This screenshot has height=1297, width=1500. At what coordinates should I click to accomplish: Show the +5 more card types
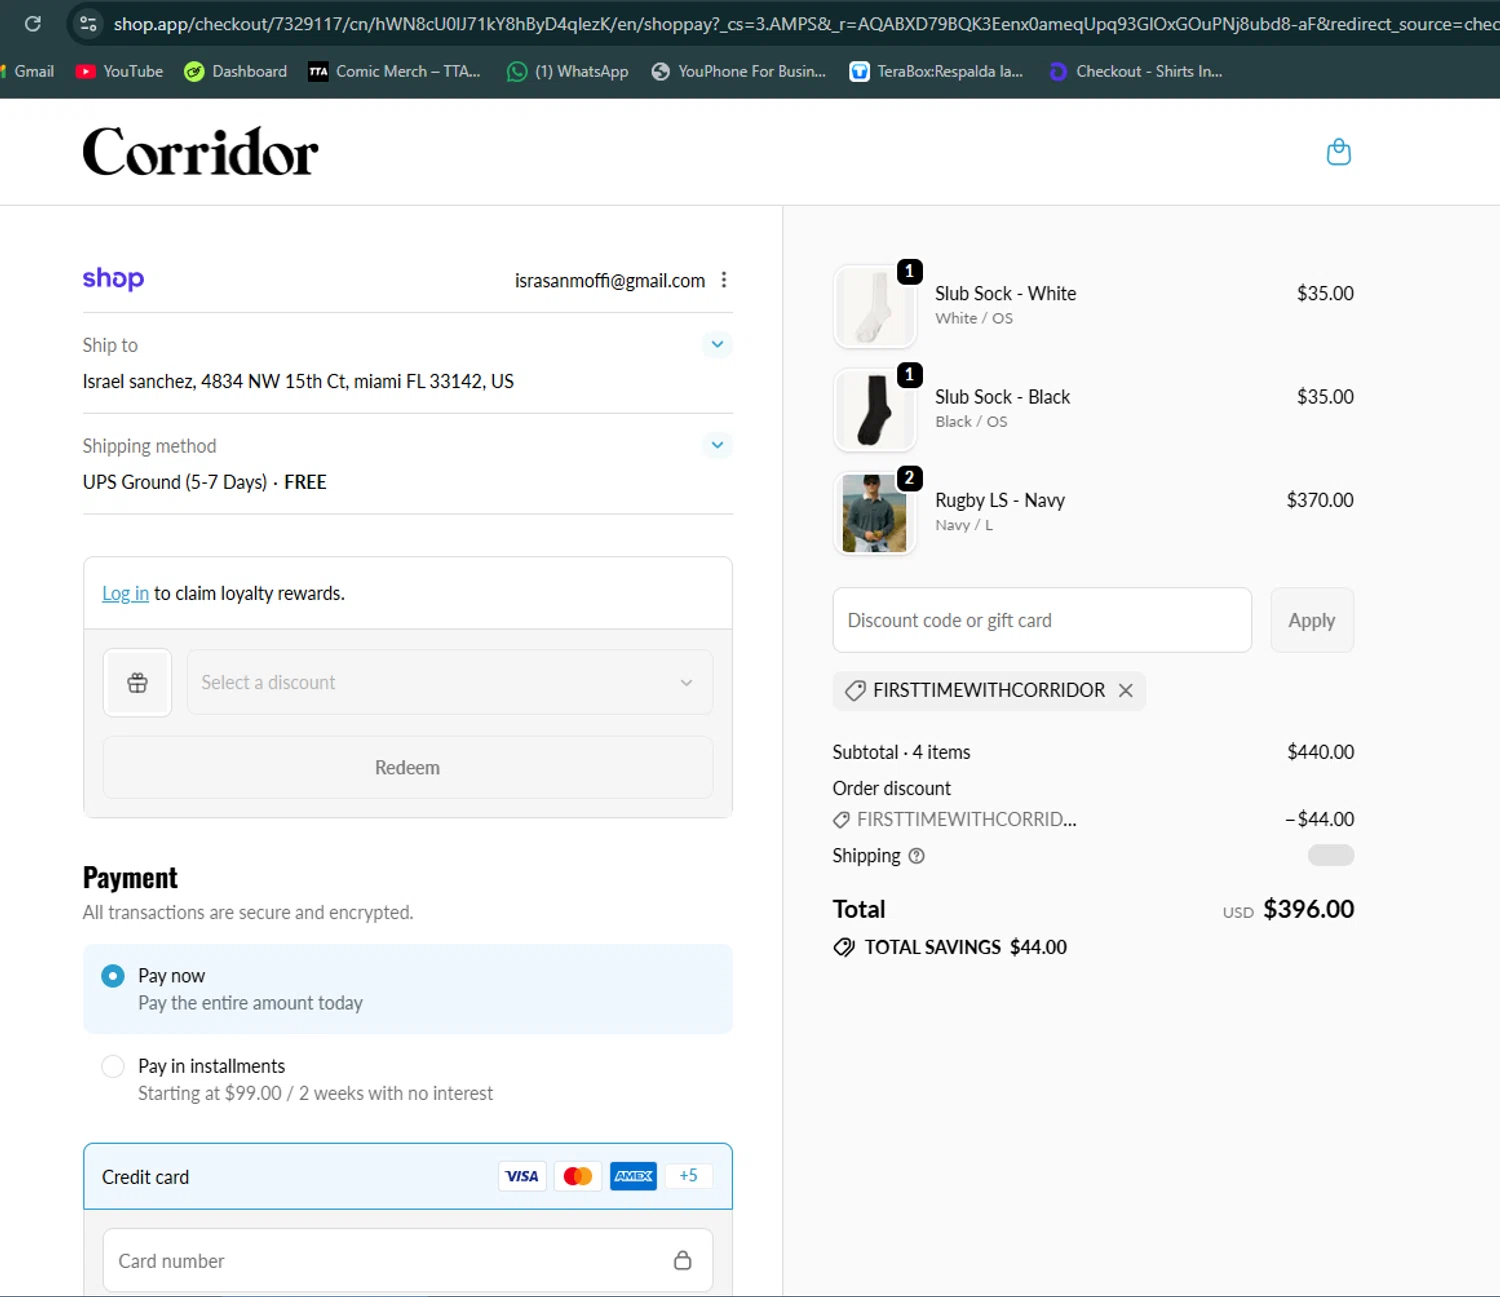(x=688, y=1176)
